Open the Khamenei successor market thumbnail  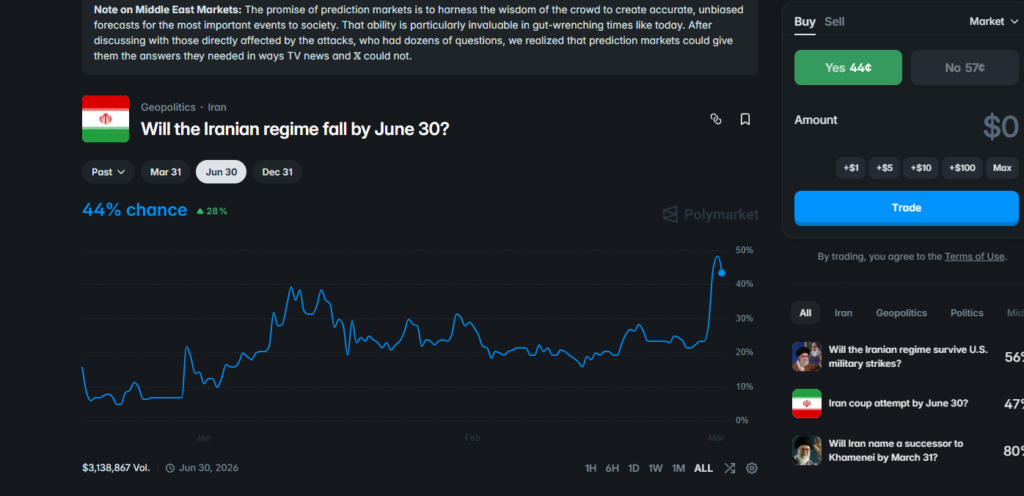(x=806, y=450)
